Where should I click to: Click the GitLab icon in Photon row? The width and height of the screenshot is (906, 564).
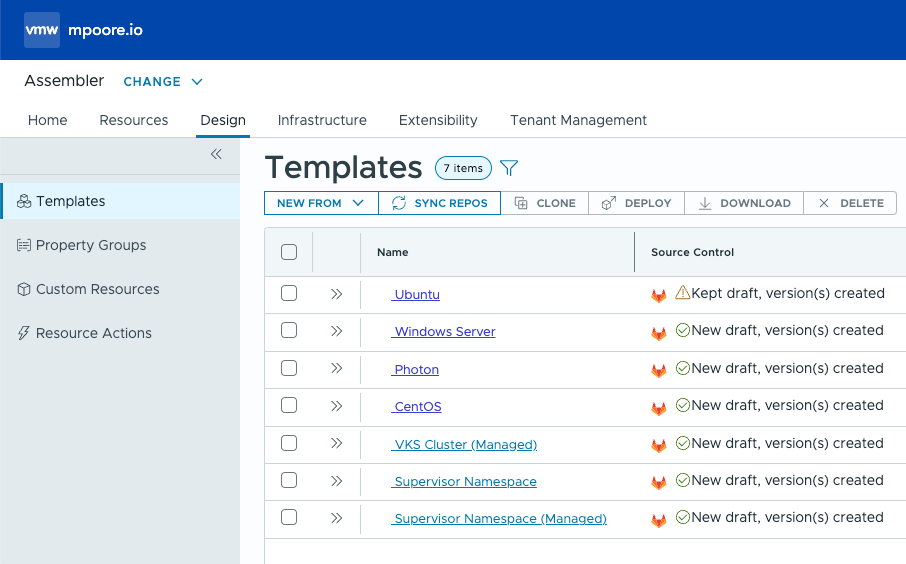click(659, 370)
